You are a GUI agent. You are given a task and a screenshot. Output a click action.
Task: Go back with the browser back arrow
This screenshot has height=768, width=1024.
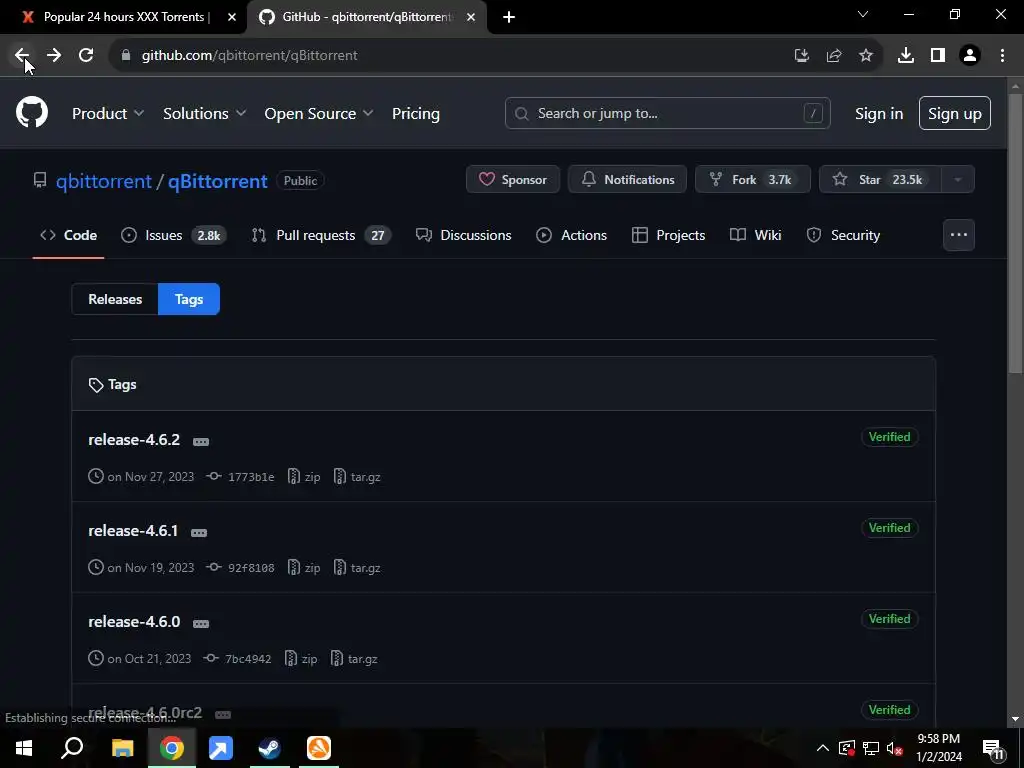(x=22, y=55)
